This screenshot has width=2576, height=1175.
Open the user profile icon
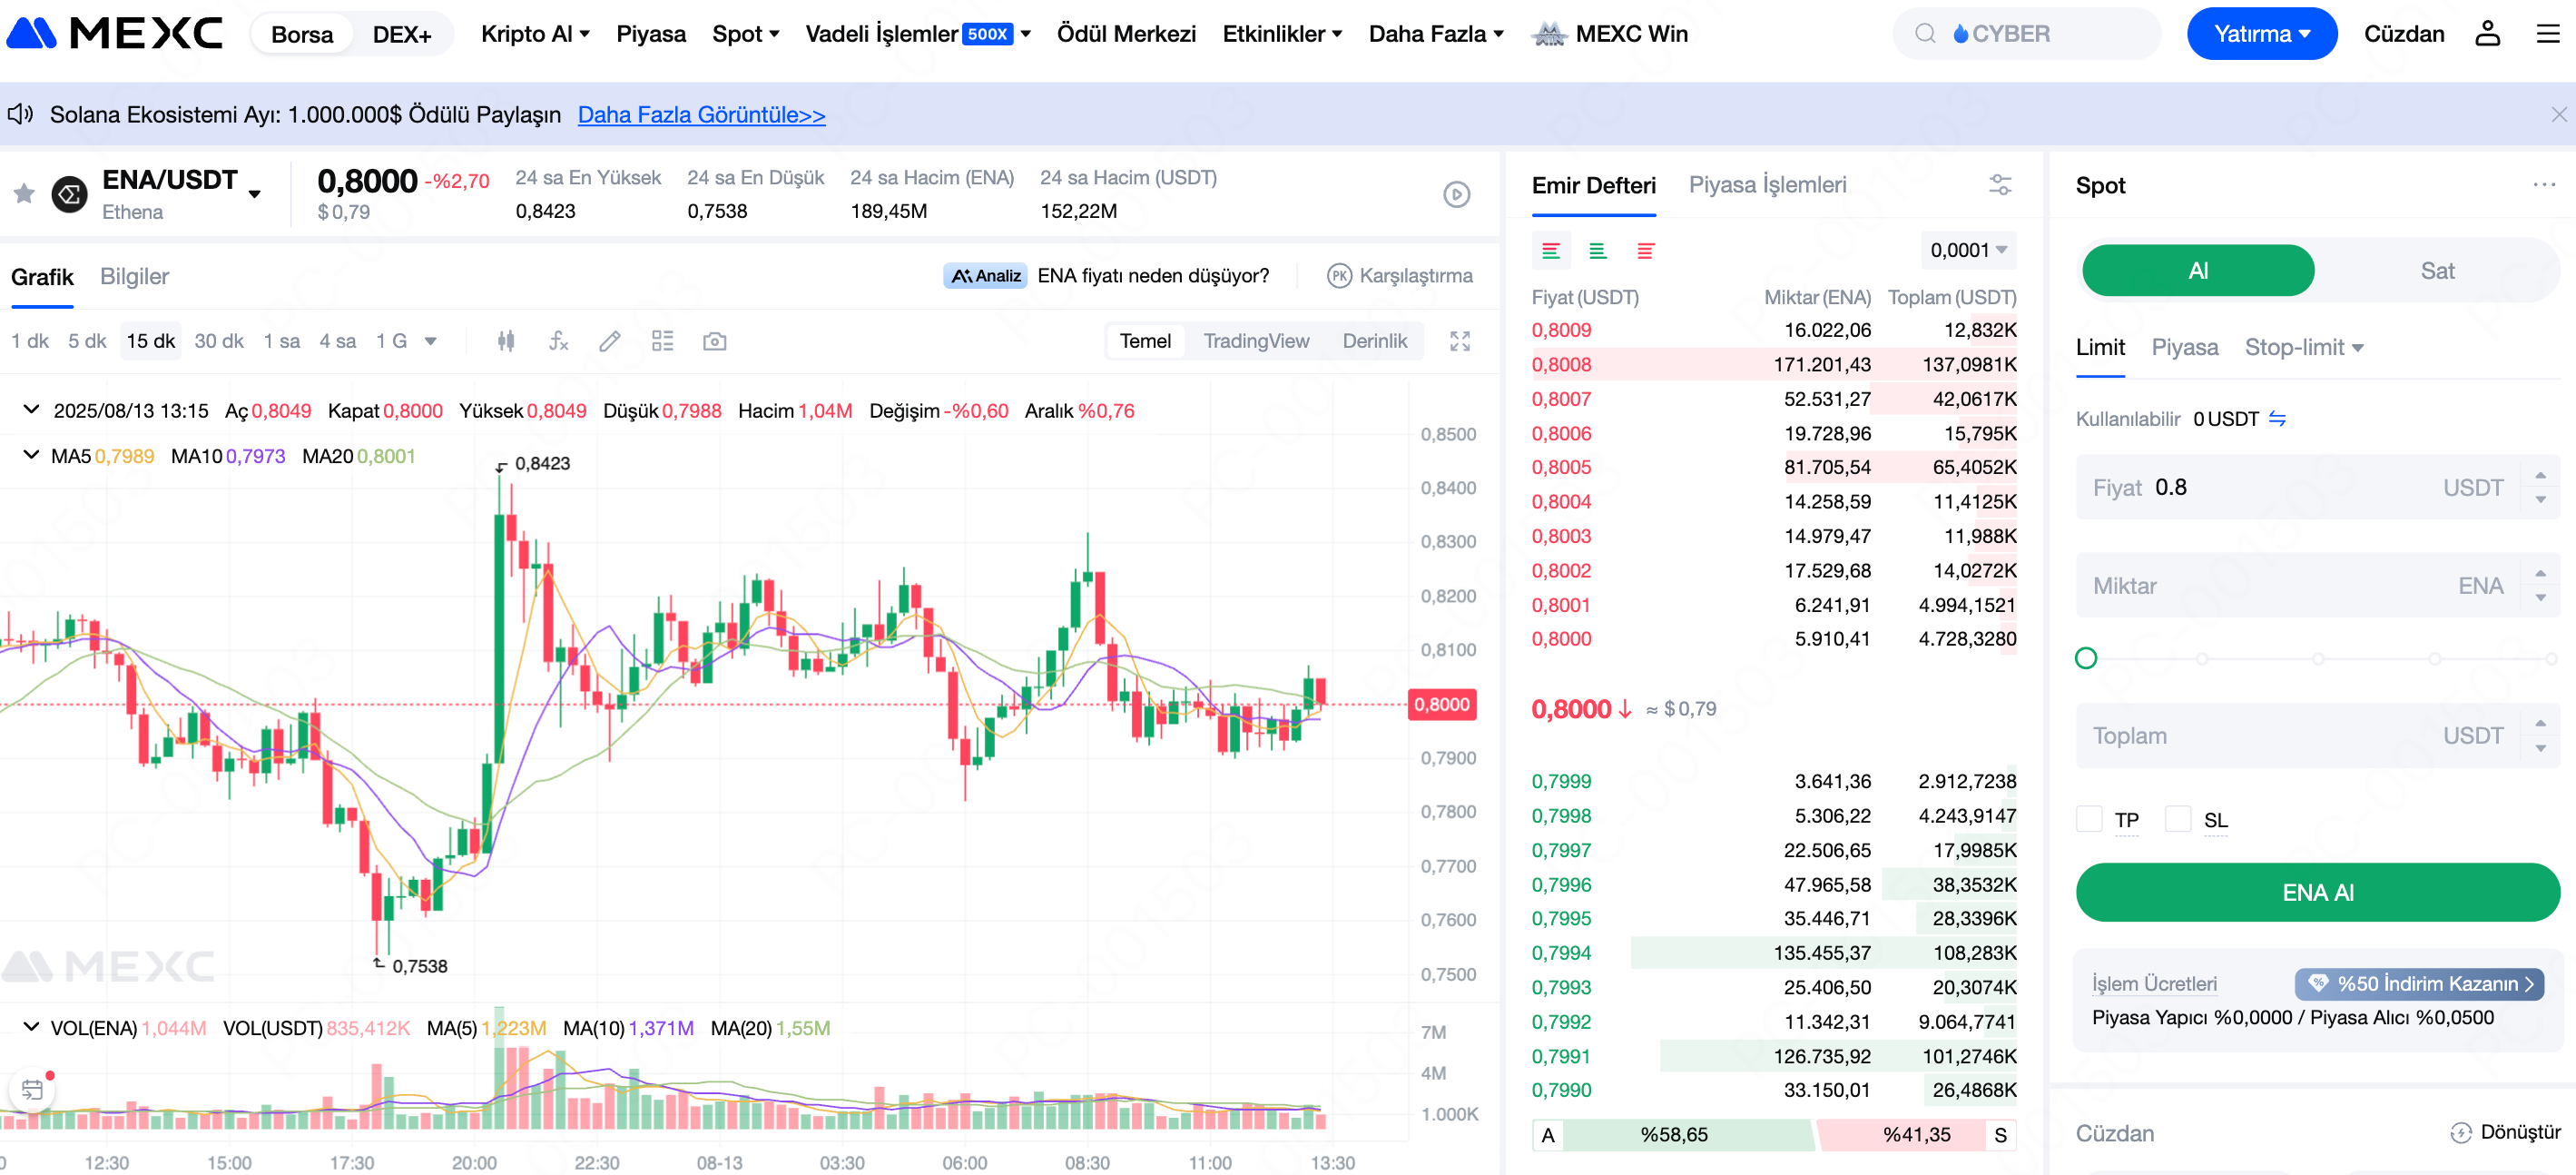pyautogui.click(x=2487, y=34)
